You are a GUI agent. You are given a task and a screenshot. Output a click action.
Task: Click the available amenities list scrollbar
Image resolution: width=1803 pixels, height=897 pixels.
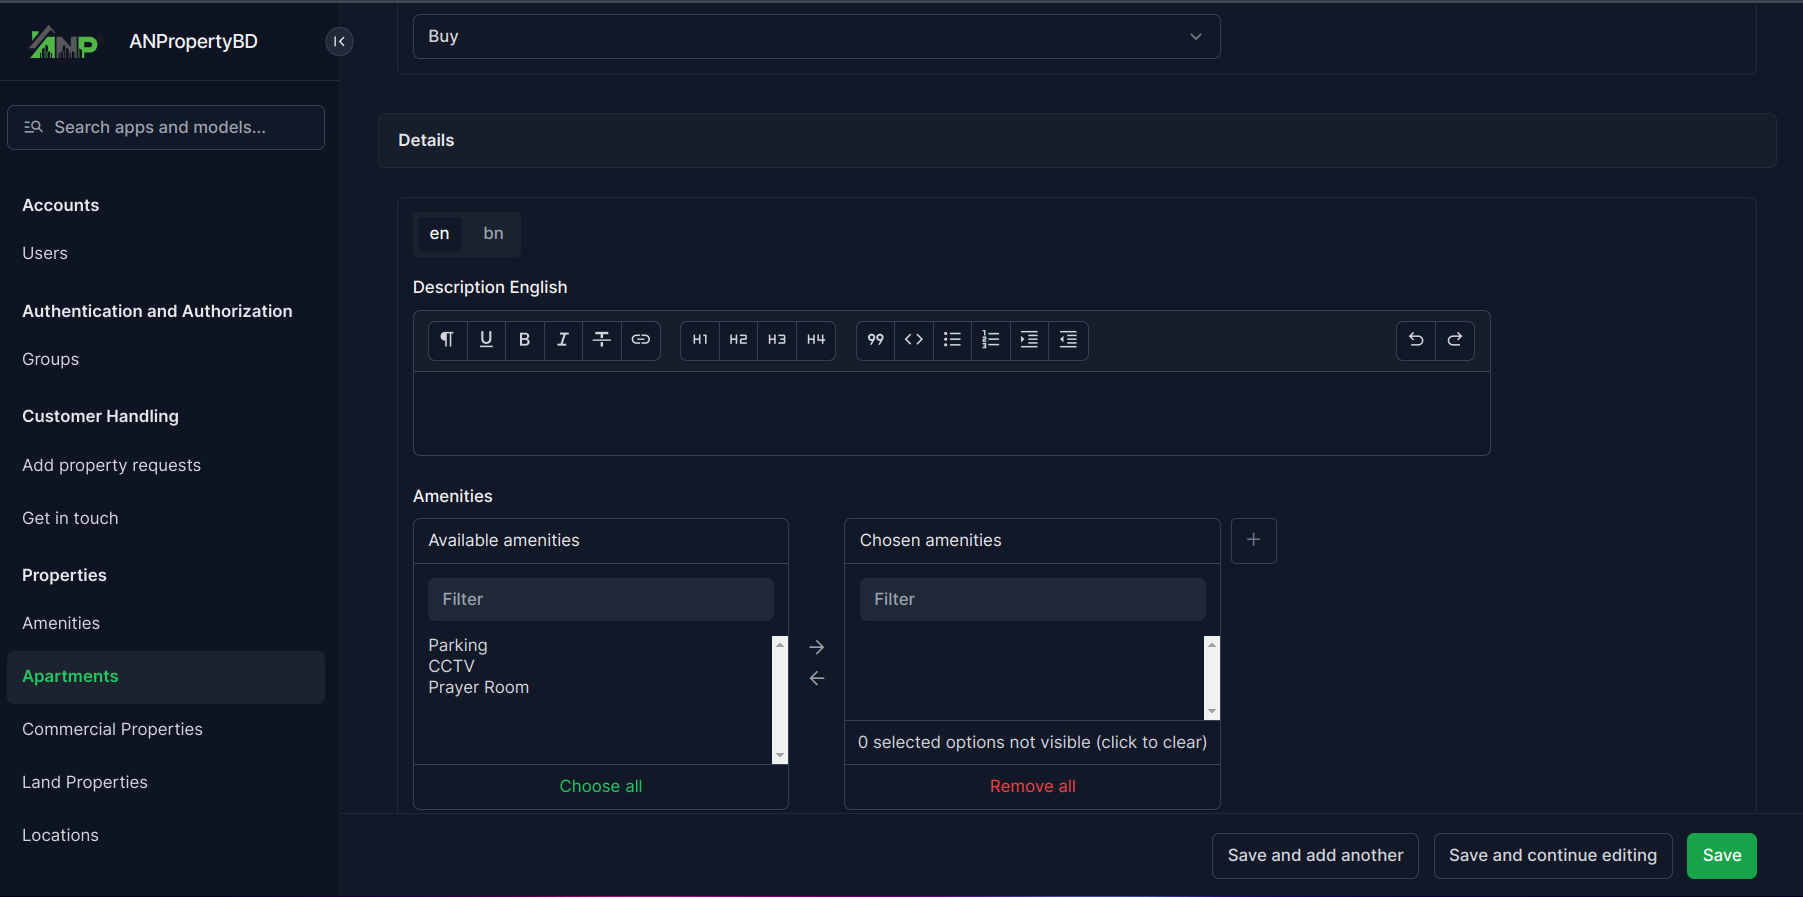tap(780, 700)
